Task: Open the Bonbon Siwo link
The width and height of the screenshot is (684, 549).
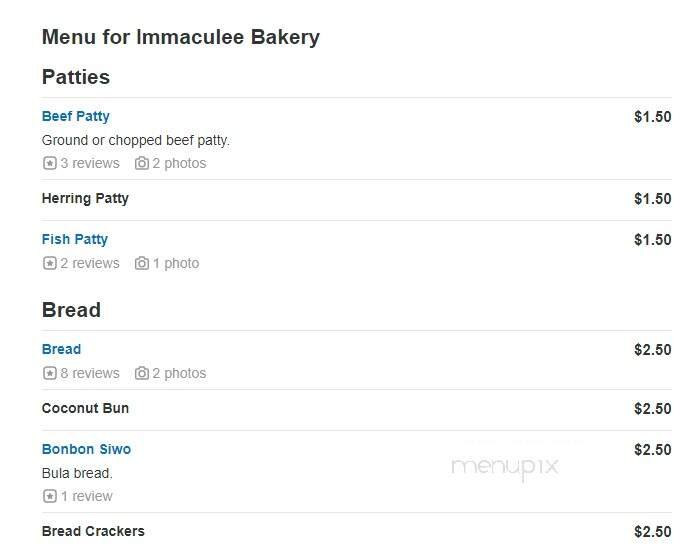Action: click(86, 449)
